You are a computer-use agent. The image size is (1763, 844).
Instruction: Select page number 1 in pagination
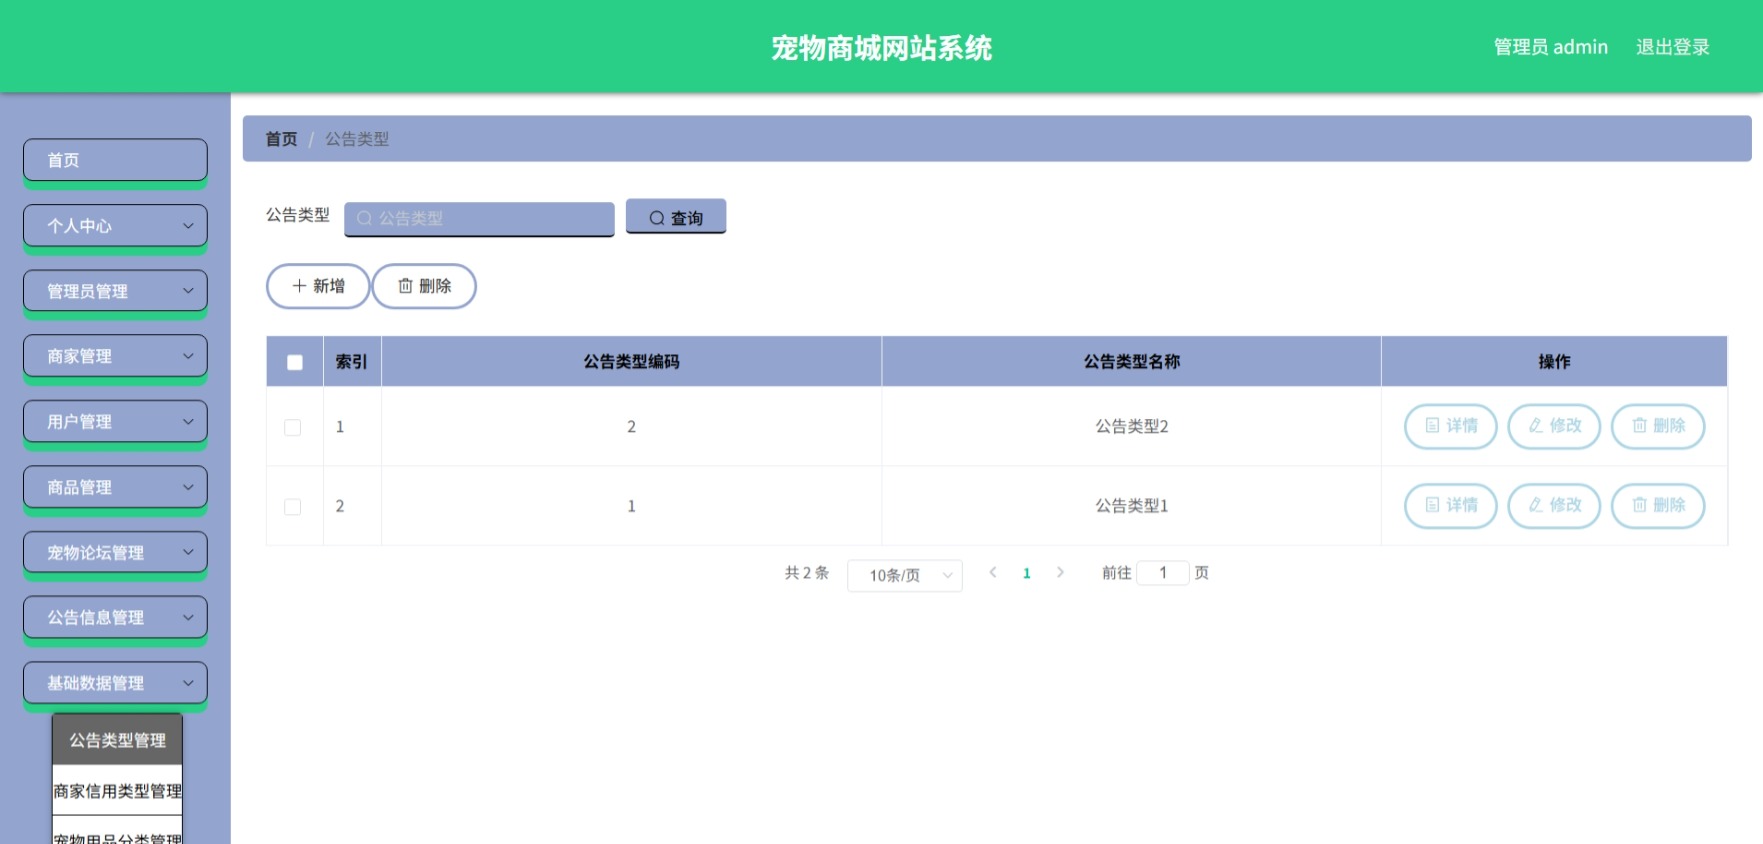tap(1027, 573)
